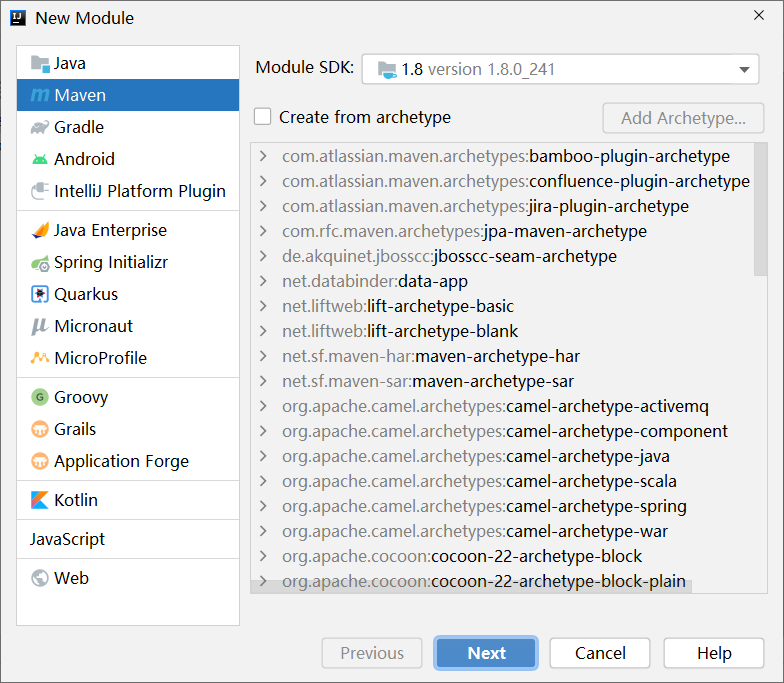
Task: Click the Cancel button
Action: click(600, 653)
